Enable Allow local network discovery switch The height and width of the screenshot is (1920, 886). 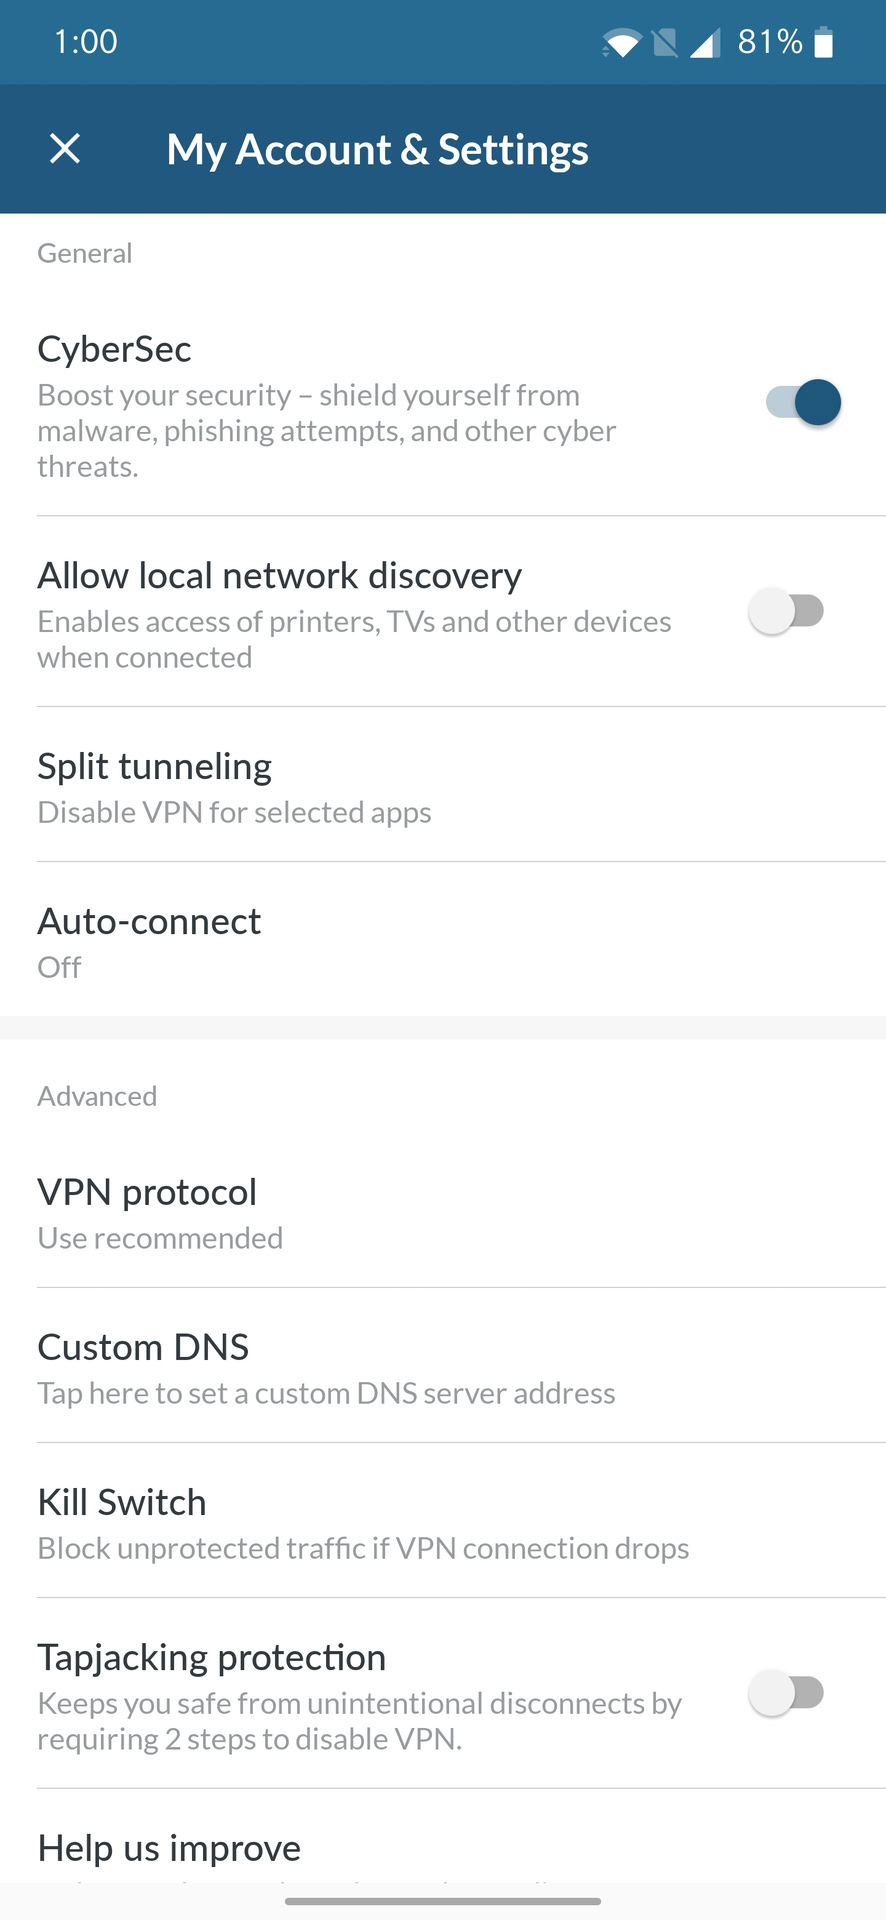click(x=787, y=611)
